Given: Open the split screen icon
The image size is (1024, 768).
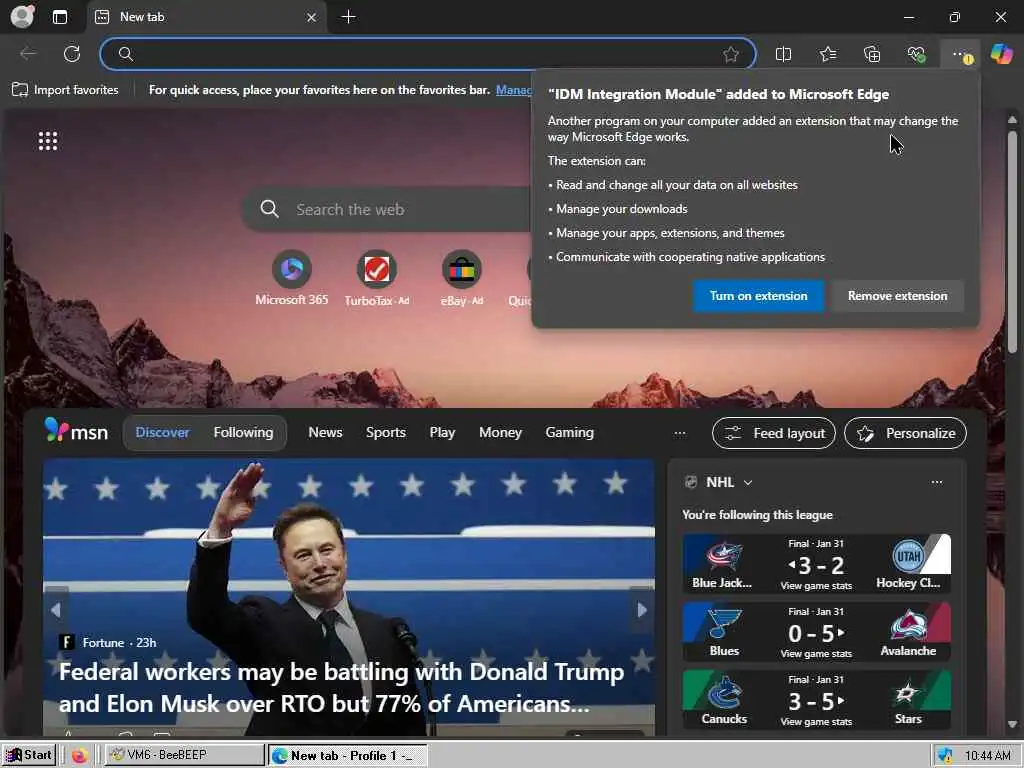Looking at the screenshot, I should 783,54.
